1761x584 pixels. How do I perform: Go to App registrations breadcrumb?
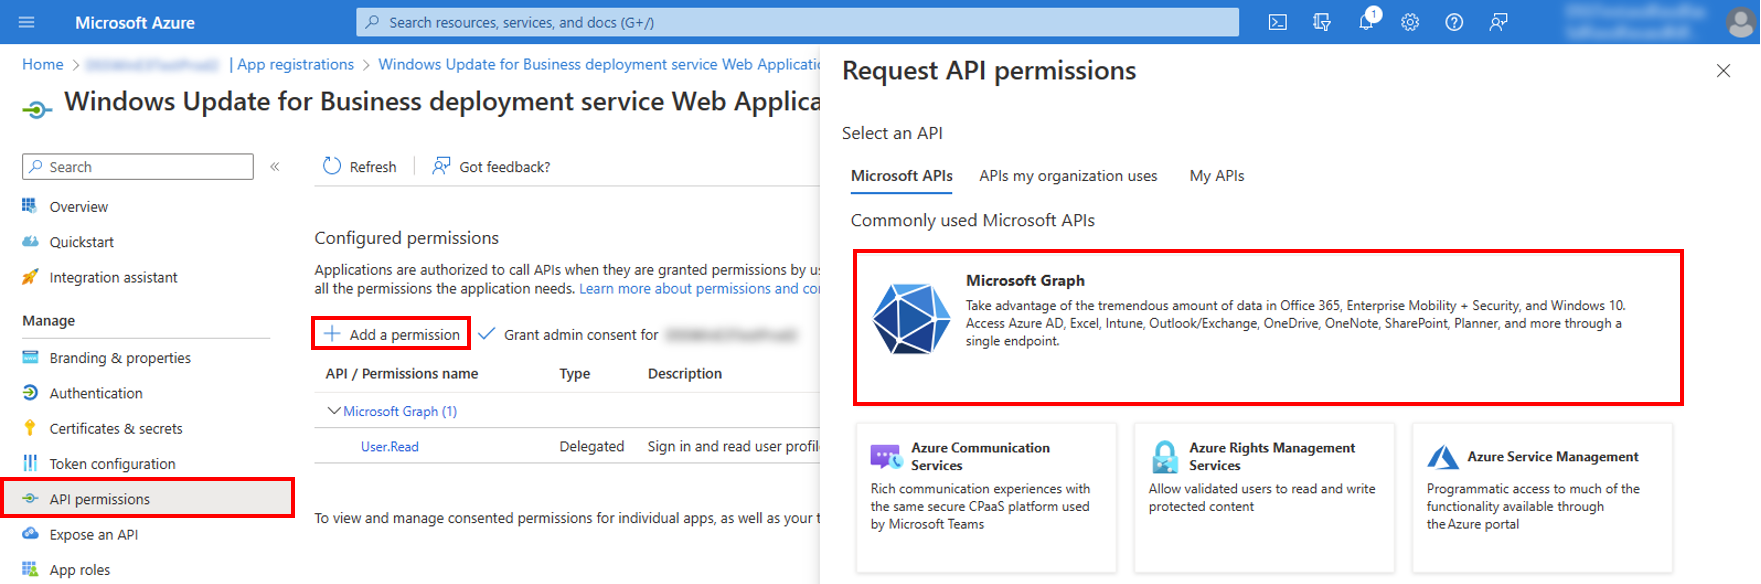296,64
